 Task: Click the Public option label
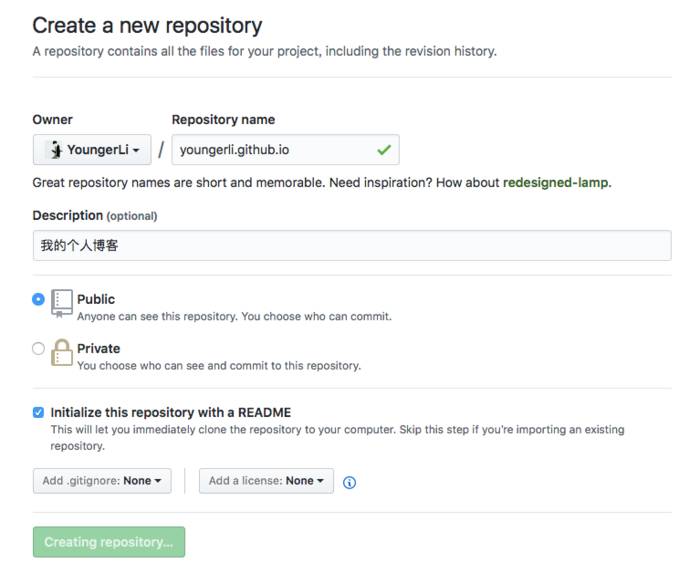click(96, 299)
